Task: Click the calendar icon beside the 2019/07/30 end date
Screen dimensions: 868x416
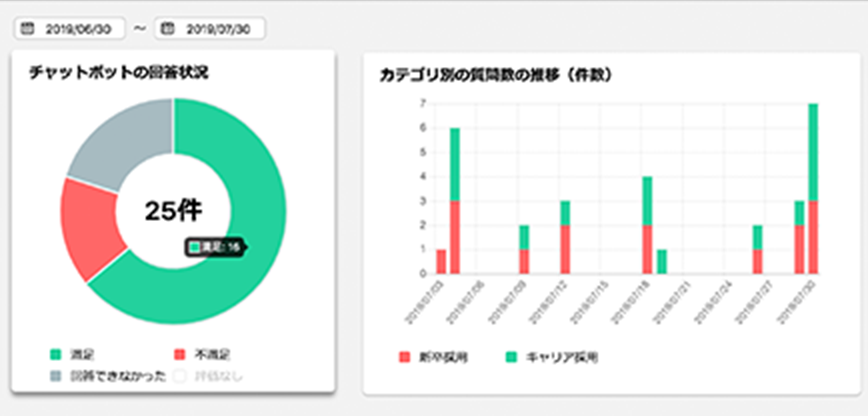Action: 169,28
